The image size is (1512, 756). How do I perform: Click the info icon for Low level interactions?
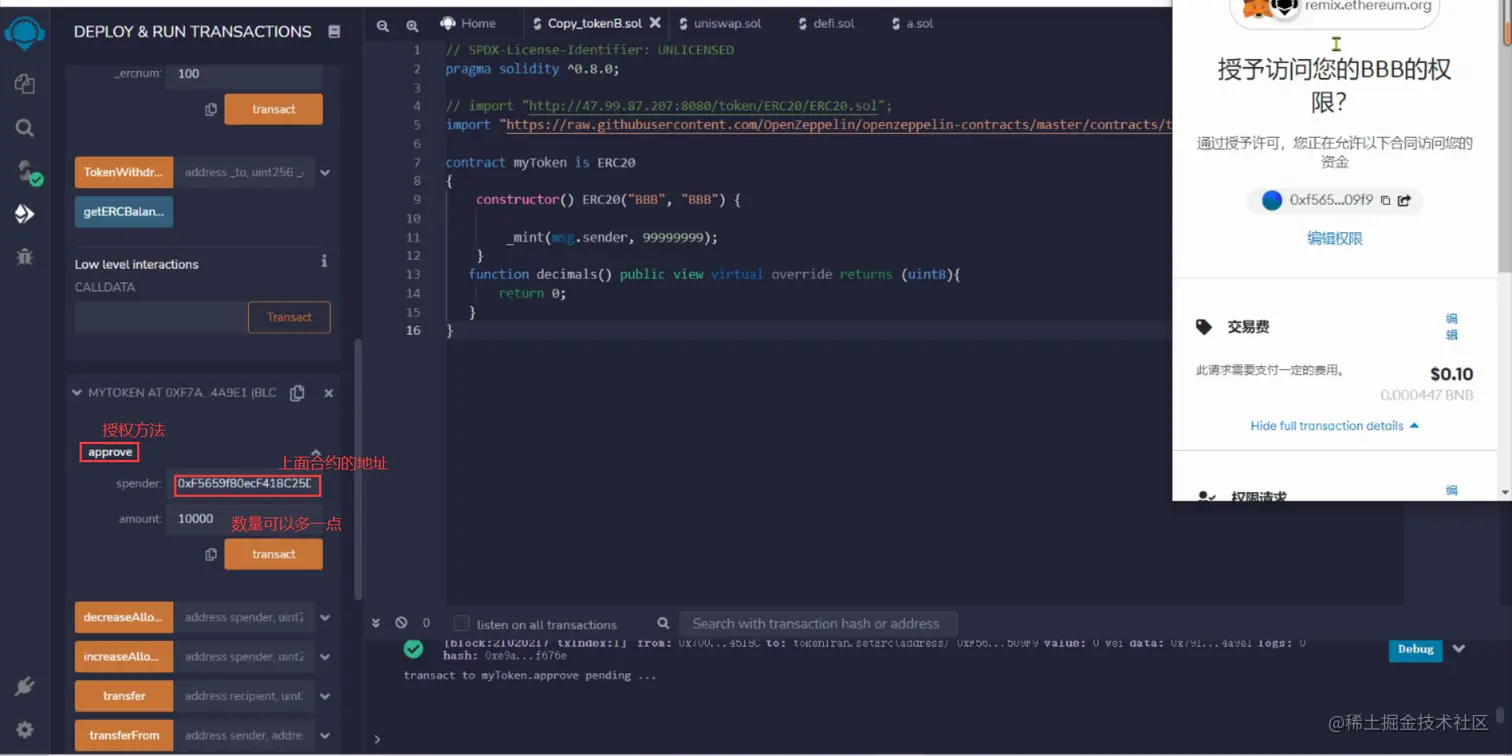[x=324, y=261]
